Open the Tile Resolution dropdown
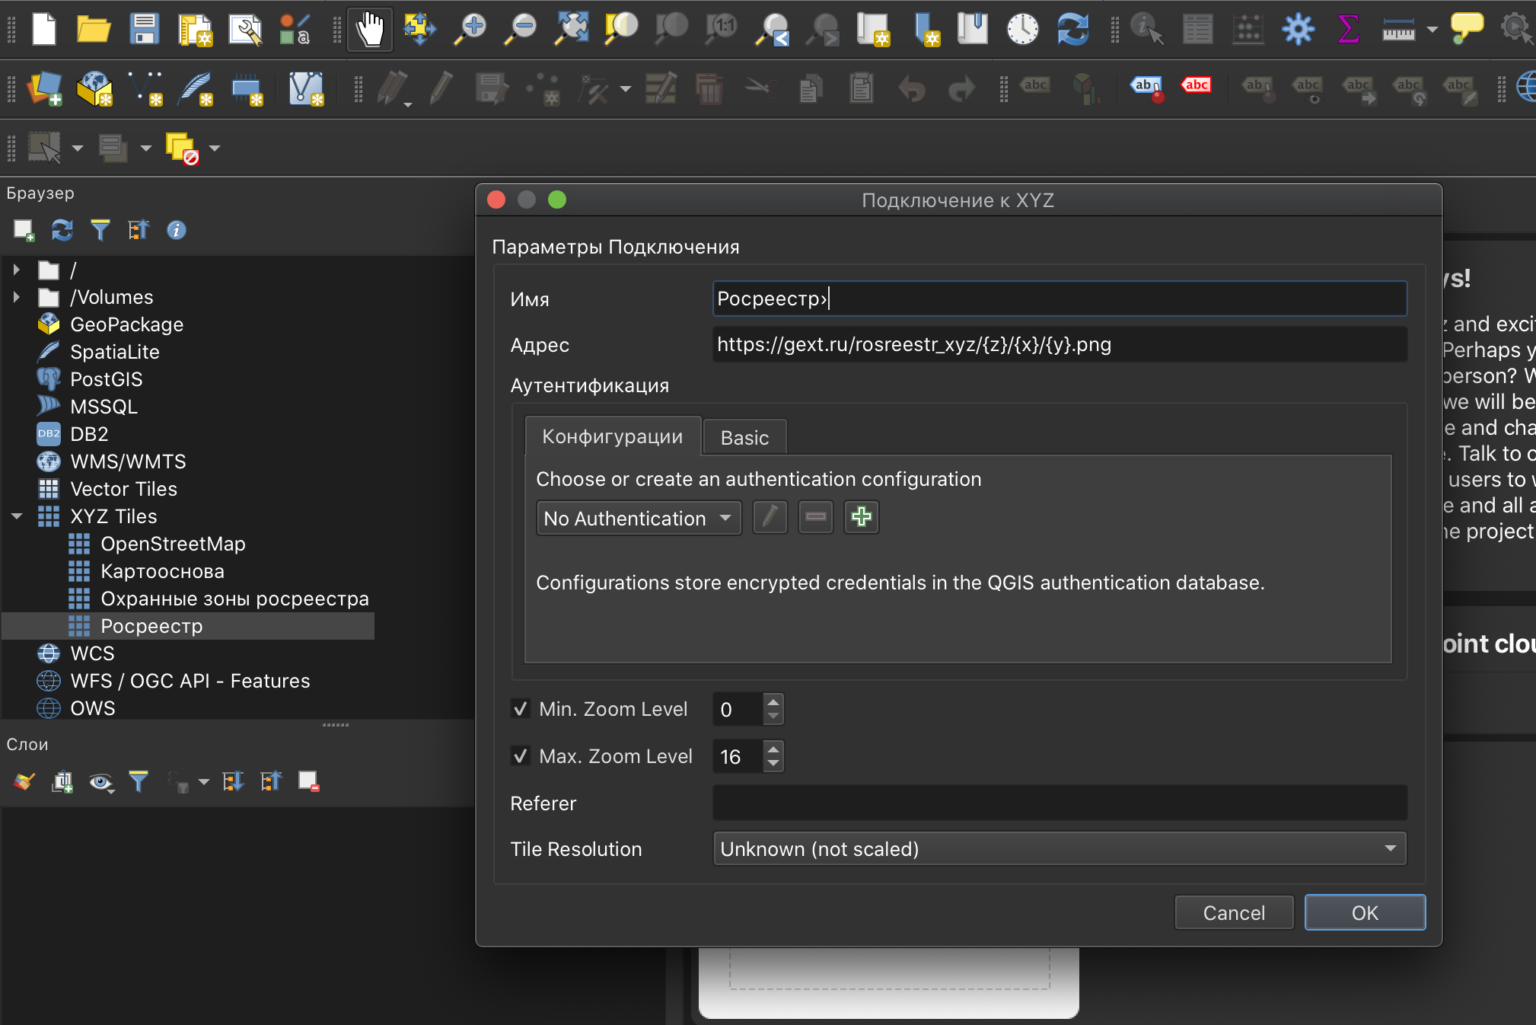Screen dimensions: 1536x1025 1058,848
